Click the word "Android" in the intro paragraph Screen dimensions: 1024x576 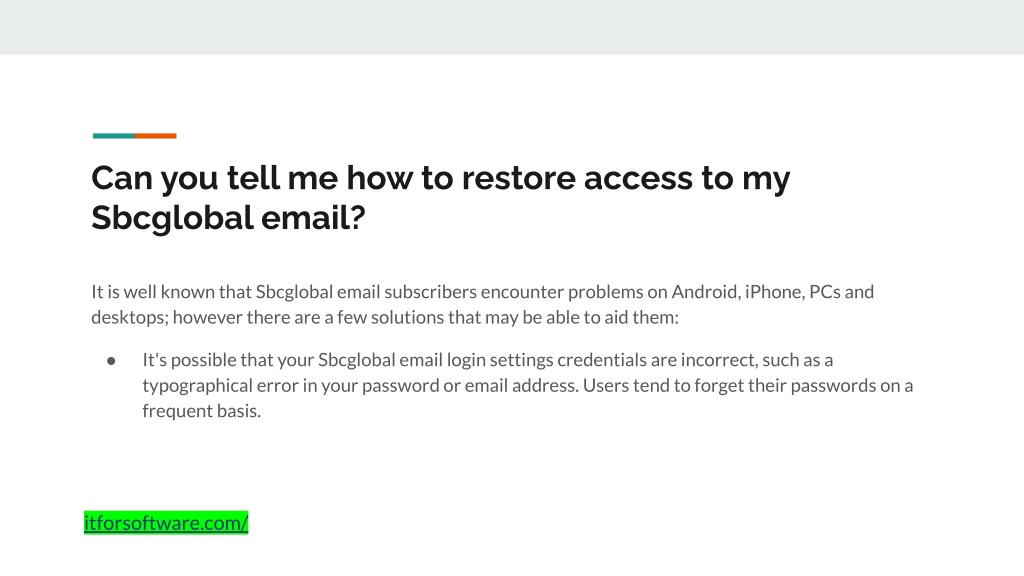coord(706,291)
